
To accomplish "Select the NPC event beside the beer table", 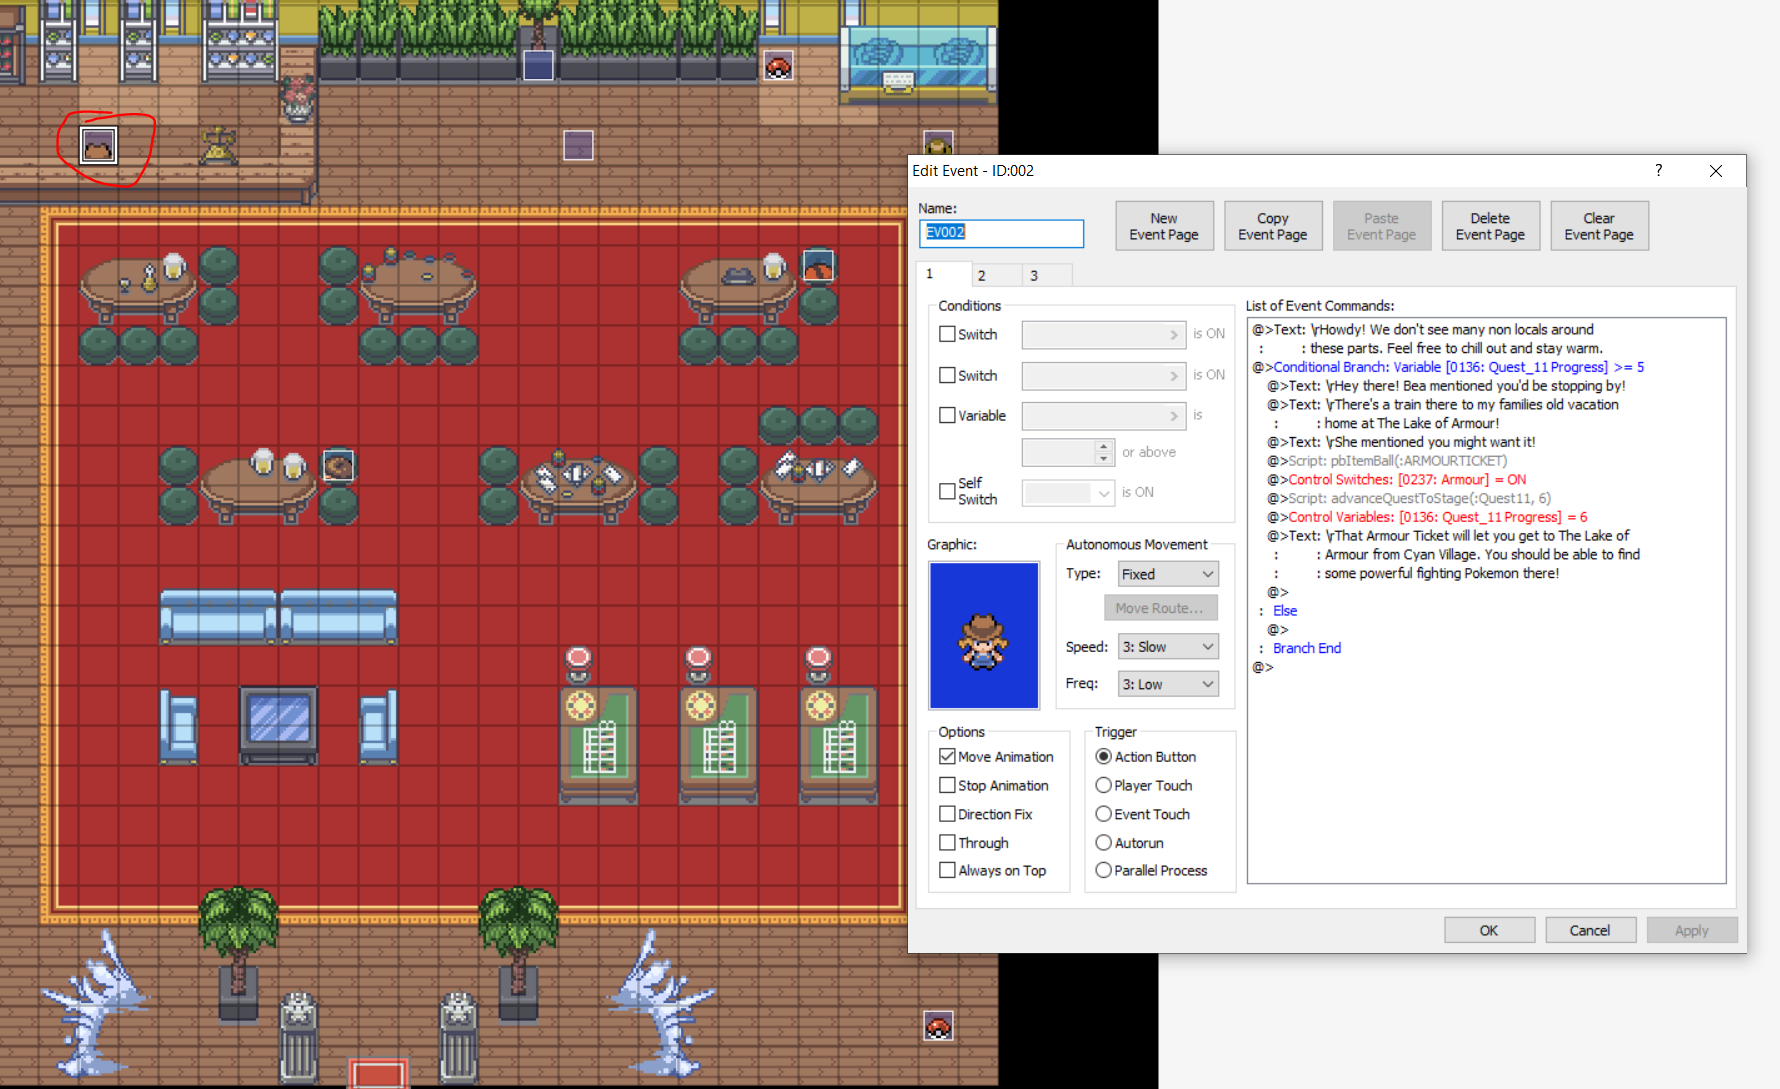I will coord(338,466).
